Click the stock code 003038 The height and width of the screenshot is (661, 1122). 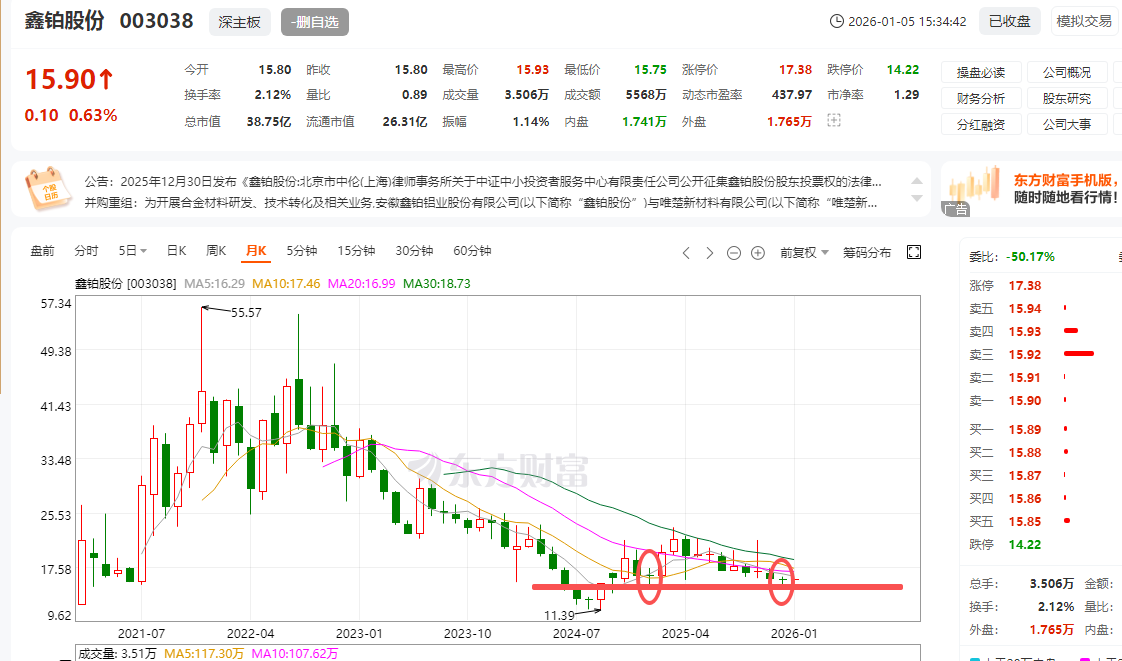(157, 21)
